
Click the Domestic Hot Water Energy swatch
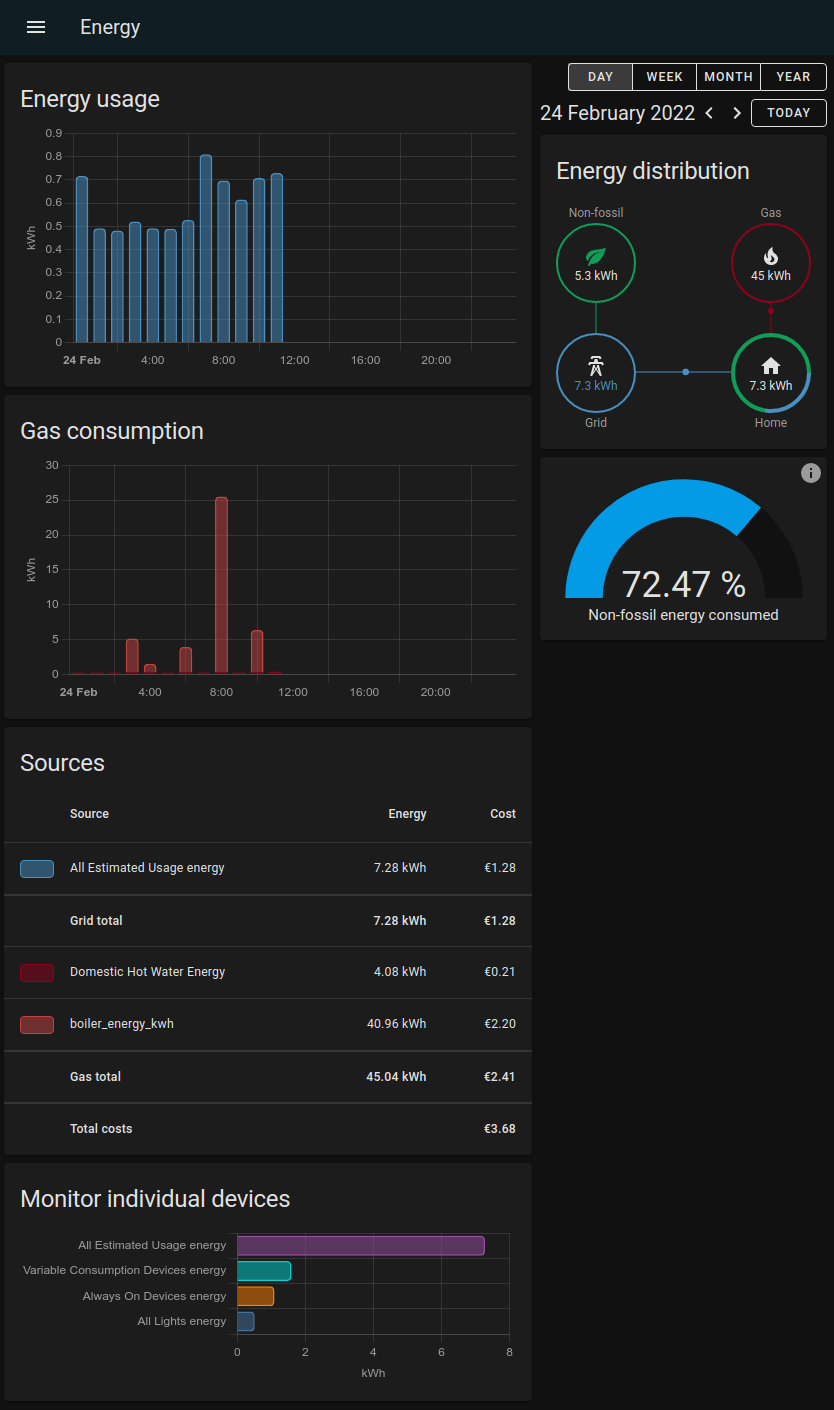point(37,972)
